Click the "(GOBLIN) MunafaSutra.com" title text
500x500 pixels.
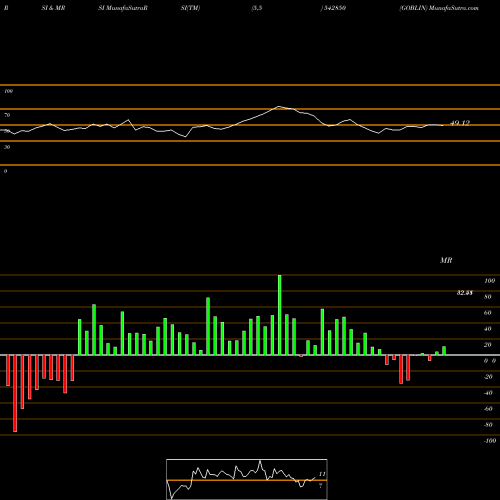point(439,8)
